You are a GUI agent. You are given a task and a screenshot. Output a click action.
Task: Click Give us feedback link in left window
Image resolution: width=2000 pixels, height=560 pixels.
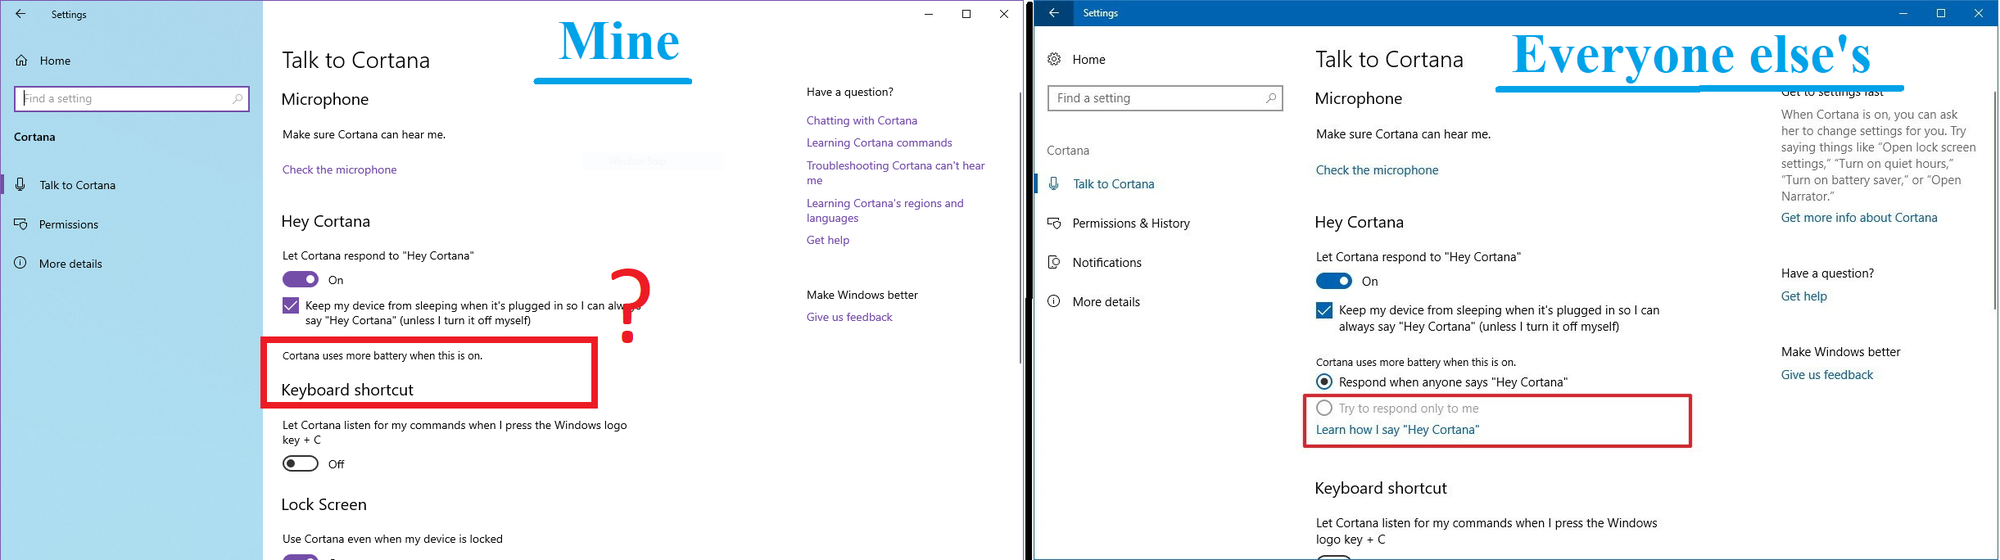coord(849,317)
